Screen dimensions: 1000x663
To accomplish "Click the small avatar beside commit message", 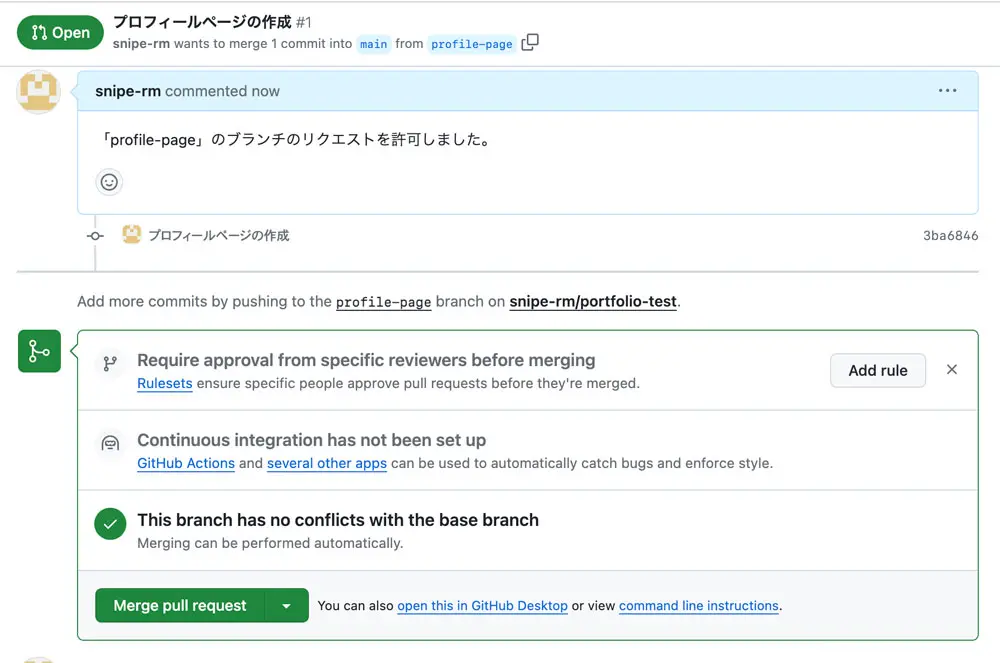I will pos(131,235).
